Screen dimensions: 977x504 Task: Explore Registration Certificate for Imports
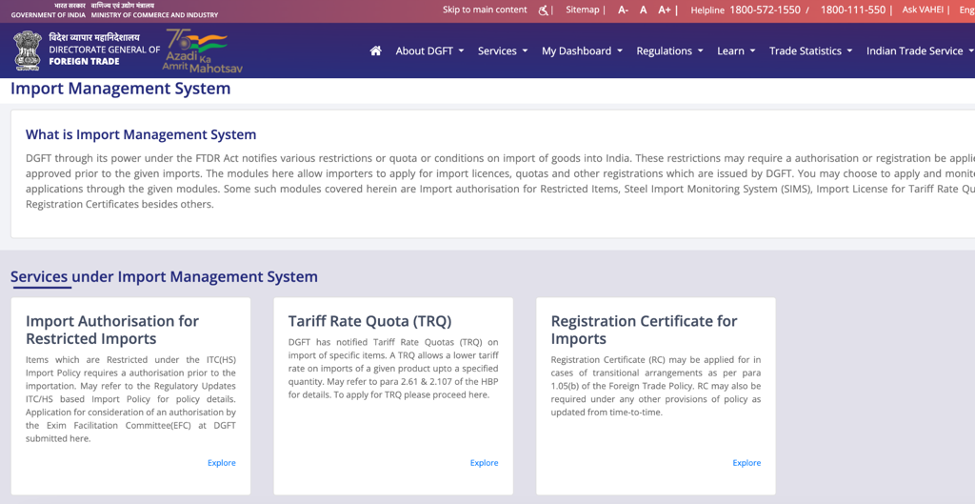746,463
